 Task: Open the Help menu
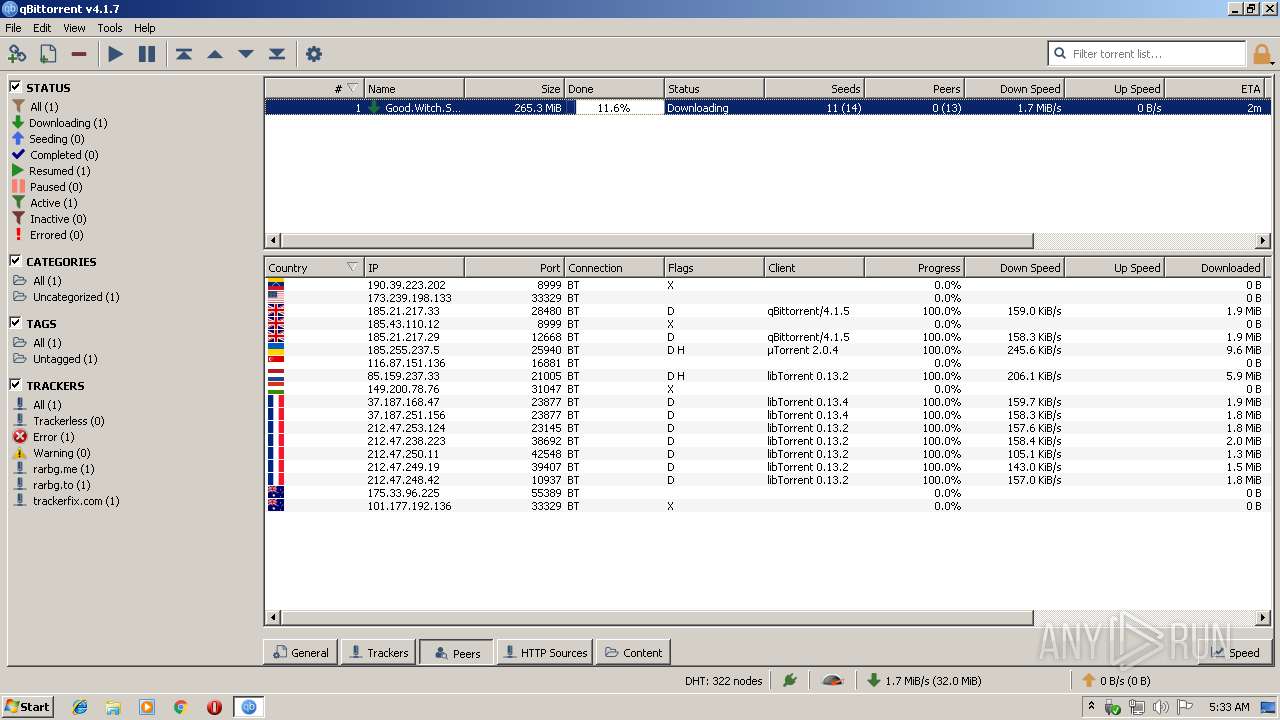pos(145,28)
